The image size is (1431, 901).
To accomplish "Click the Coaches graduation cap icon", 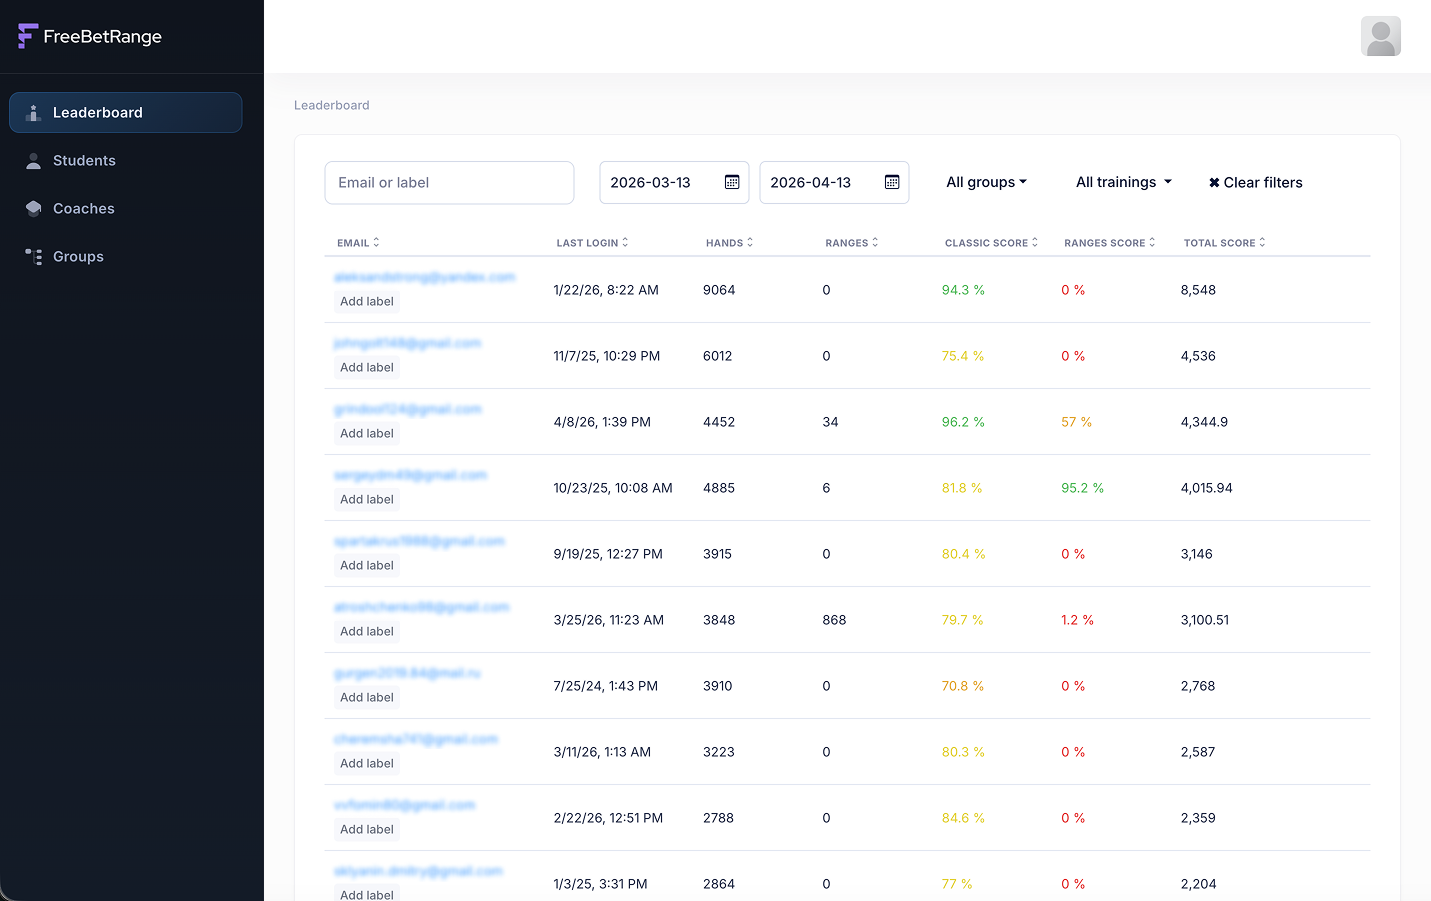I will click(x=33, y=209).
